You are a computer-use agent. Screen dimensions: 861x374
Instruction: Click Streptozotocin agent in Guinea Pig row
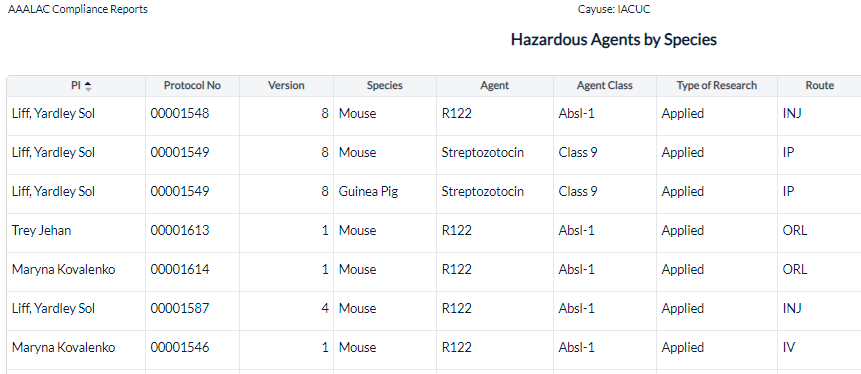[x=483, y=192]
